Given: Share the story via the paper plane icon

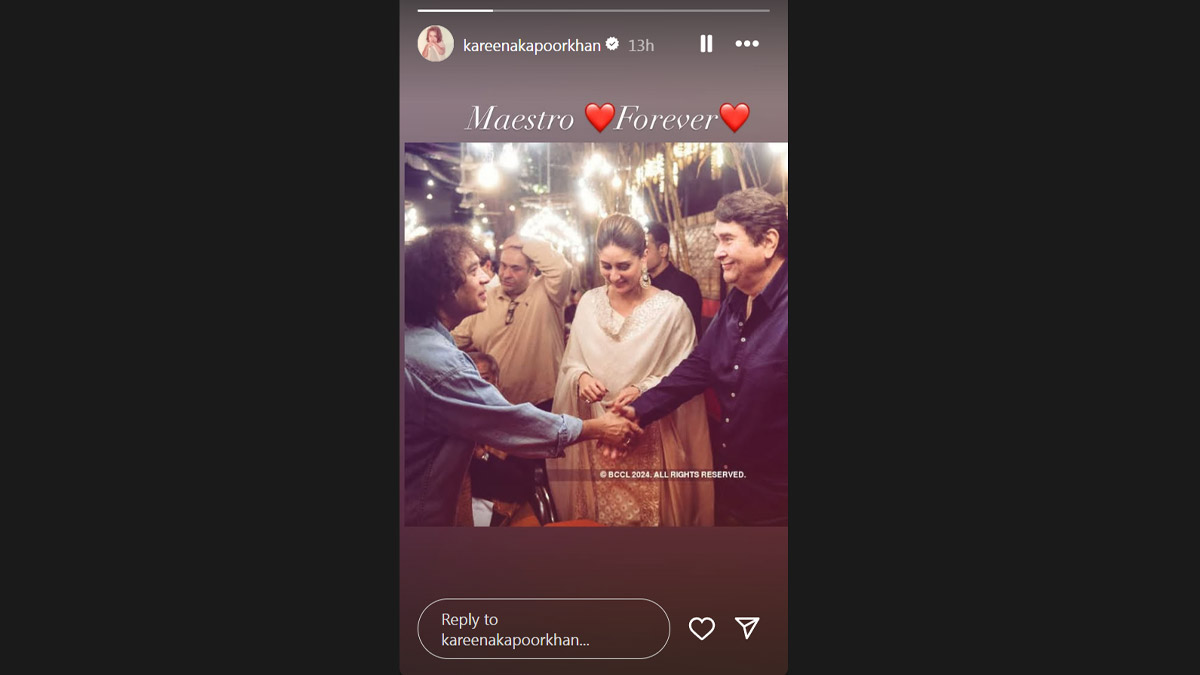Looking at the screenshot, I should tap(747, 628).
